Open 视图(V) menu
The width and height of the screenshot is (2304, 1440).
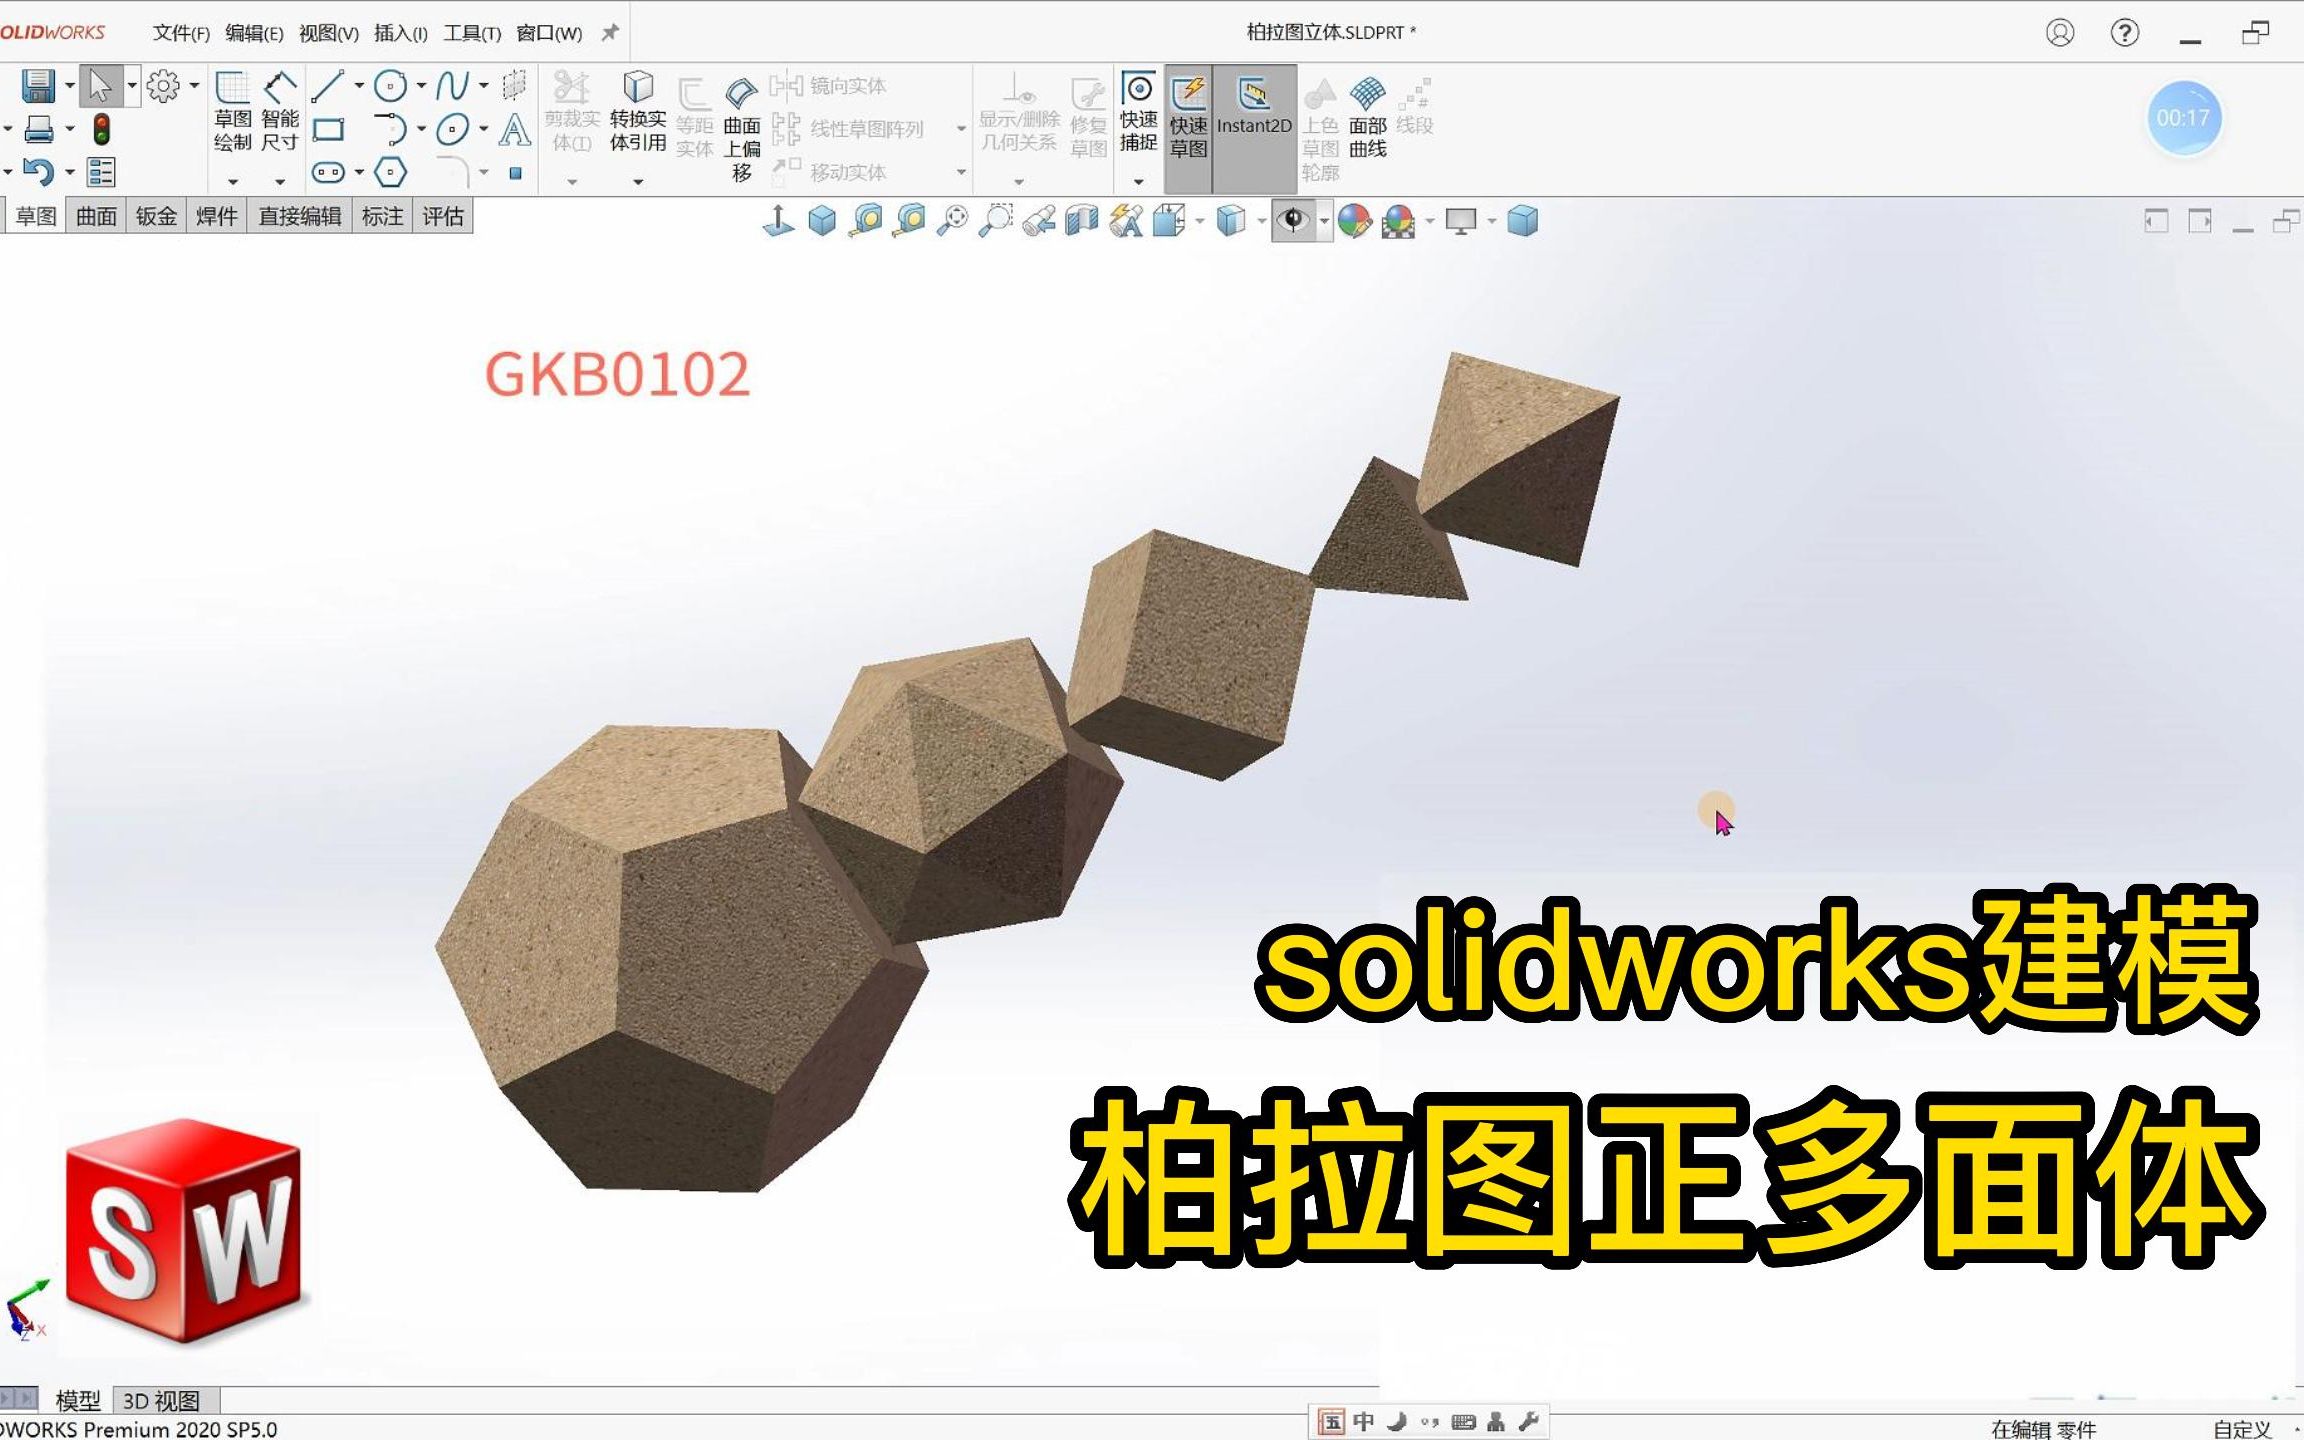pos(329,33)
